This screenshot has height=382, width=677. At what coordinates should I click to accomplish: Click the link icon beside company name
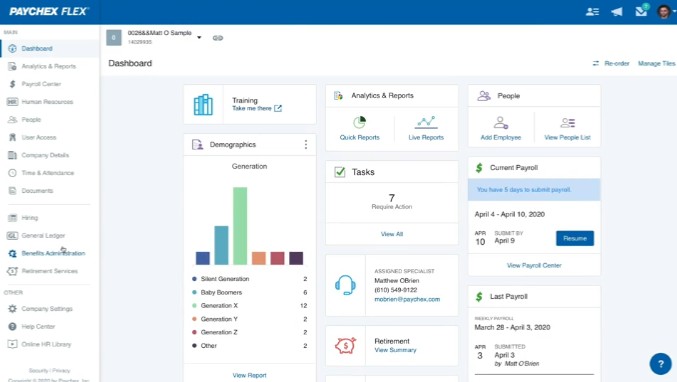click(218, 38)
